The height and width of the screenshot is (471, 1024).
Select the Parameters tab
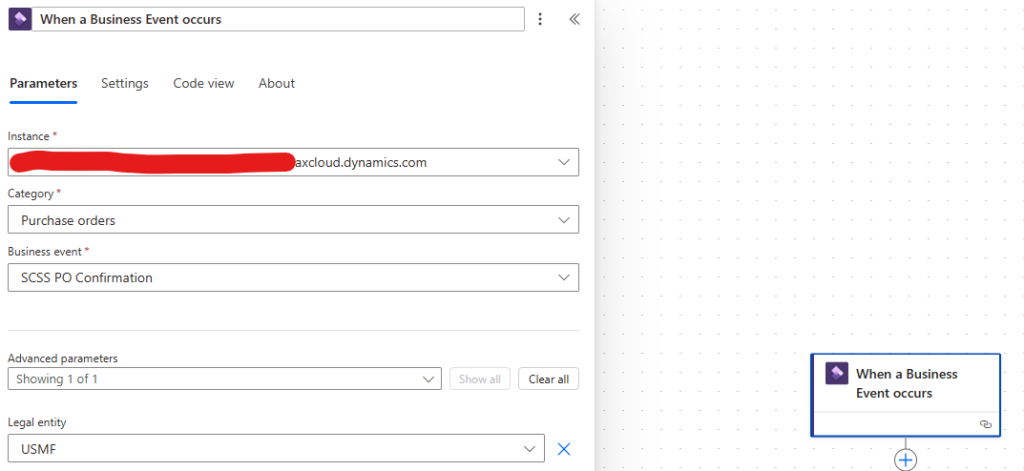click(44, 84)
